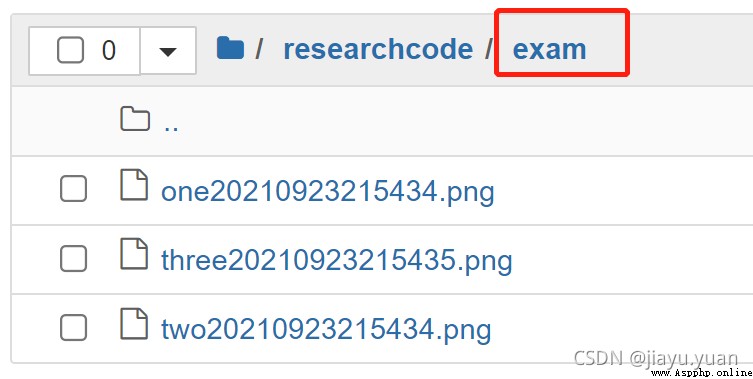Image resolution: width=753 pixels, height=379 pixels.
Task: Open the file one20210923215434.png
Action: point(328,191)
